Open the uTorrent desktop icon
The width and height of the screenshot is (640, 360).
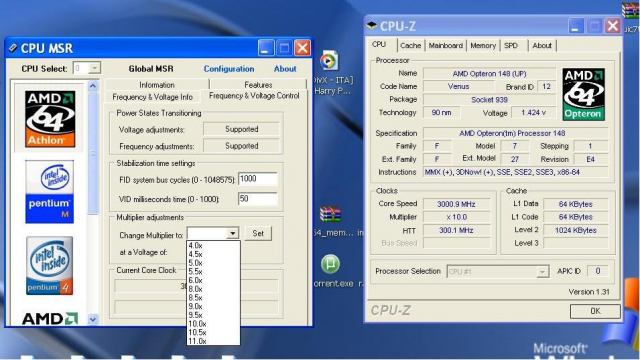click(x=330, y=264)
